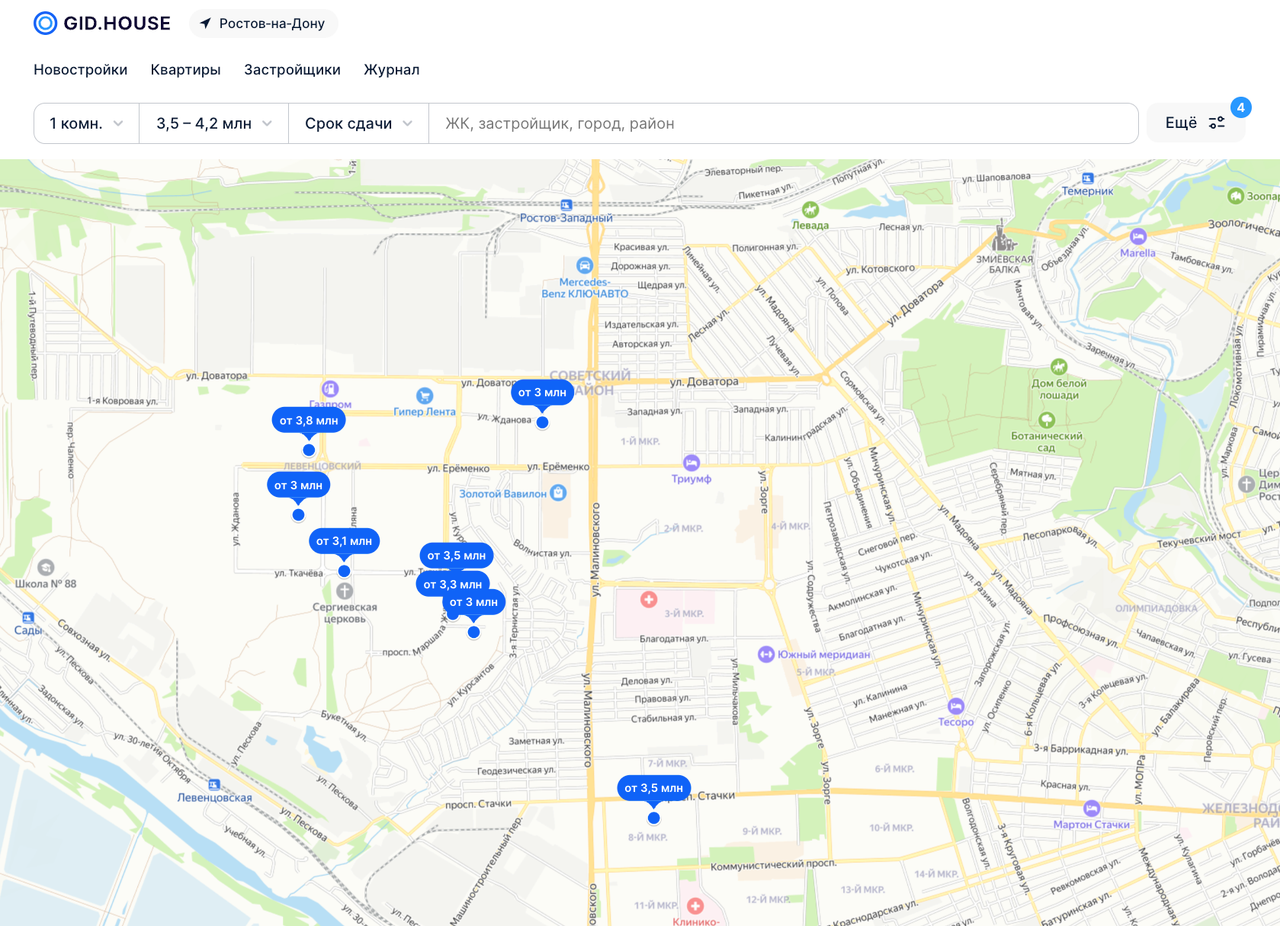Click the filter sliders icon in Ещё
Viewport: 1280px width, 926px height.
tap(1216, 123)
